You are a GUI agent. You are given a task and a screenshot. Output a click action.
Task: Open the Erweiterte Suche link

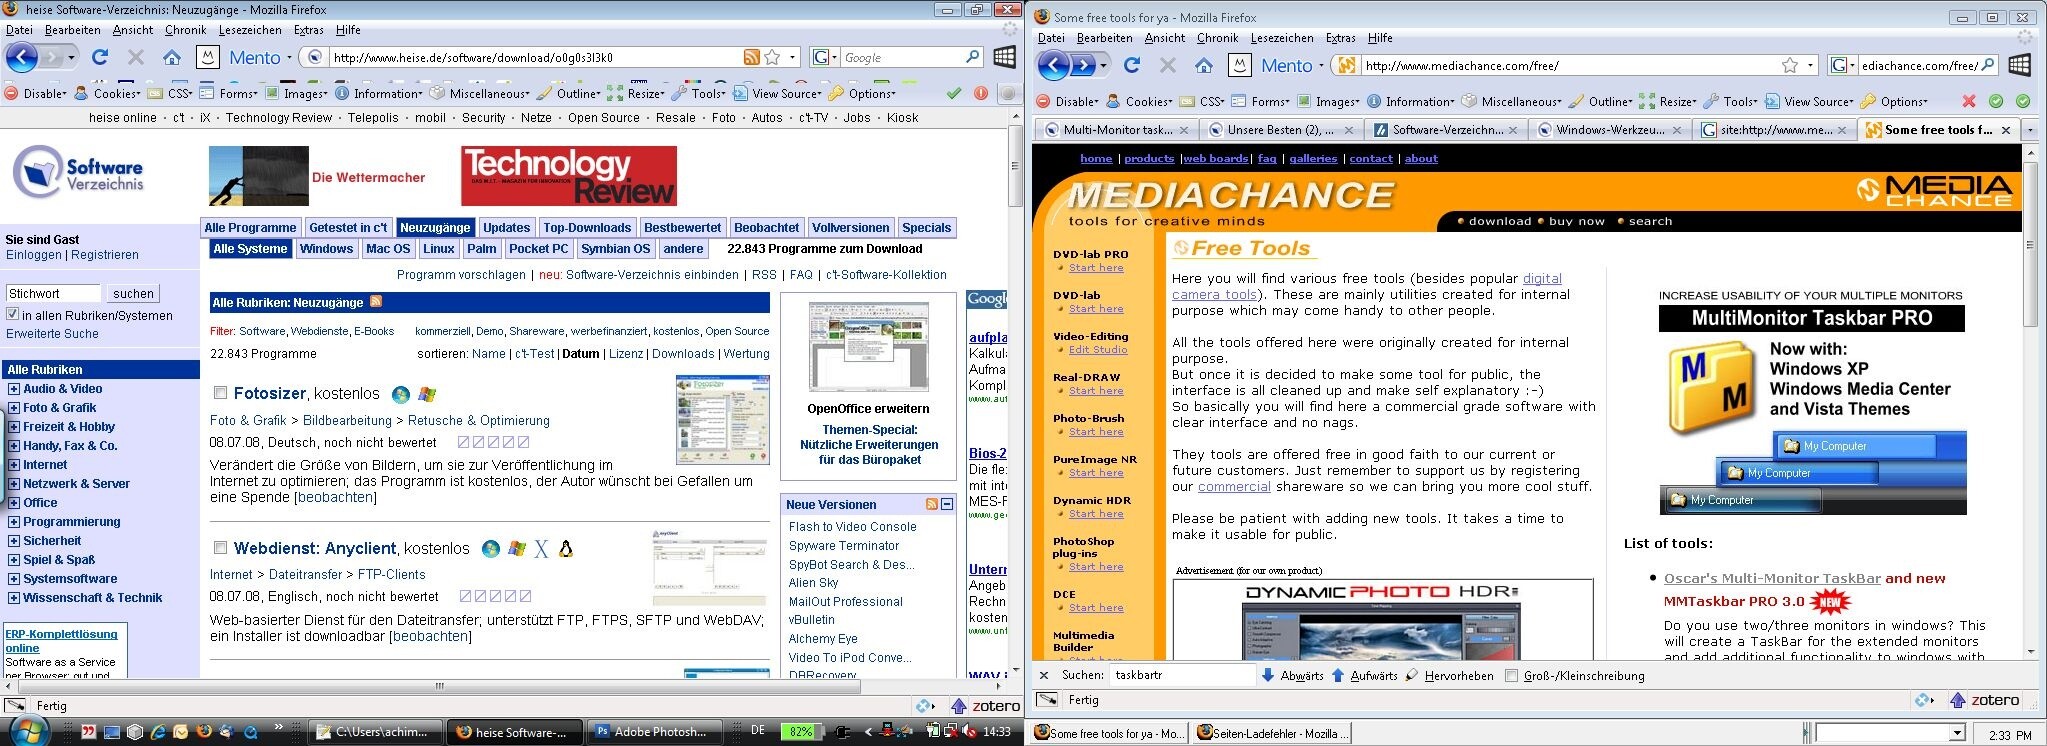click(x=53, y=334)
